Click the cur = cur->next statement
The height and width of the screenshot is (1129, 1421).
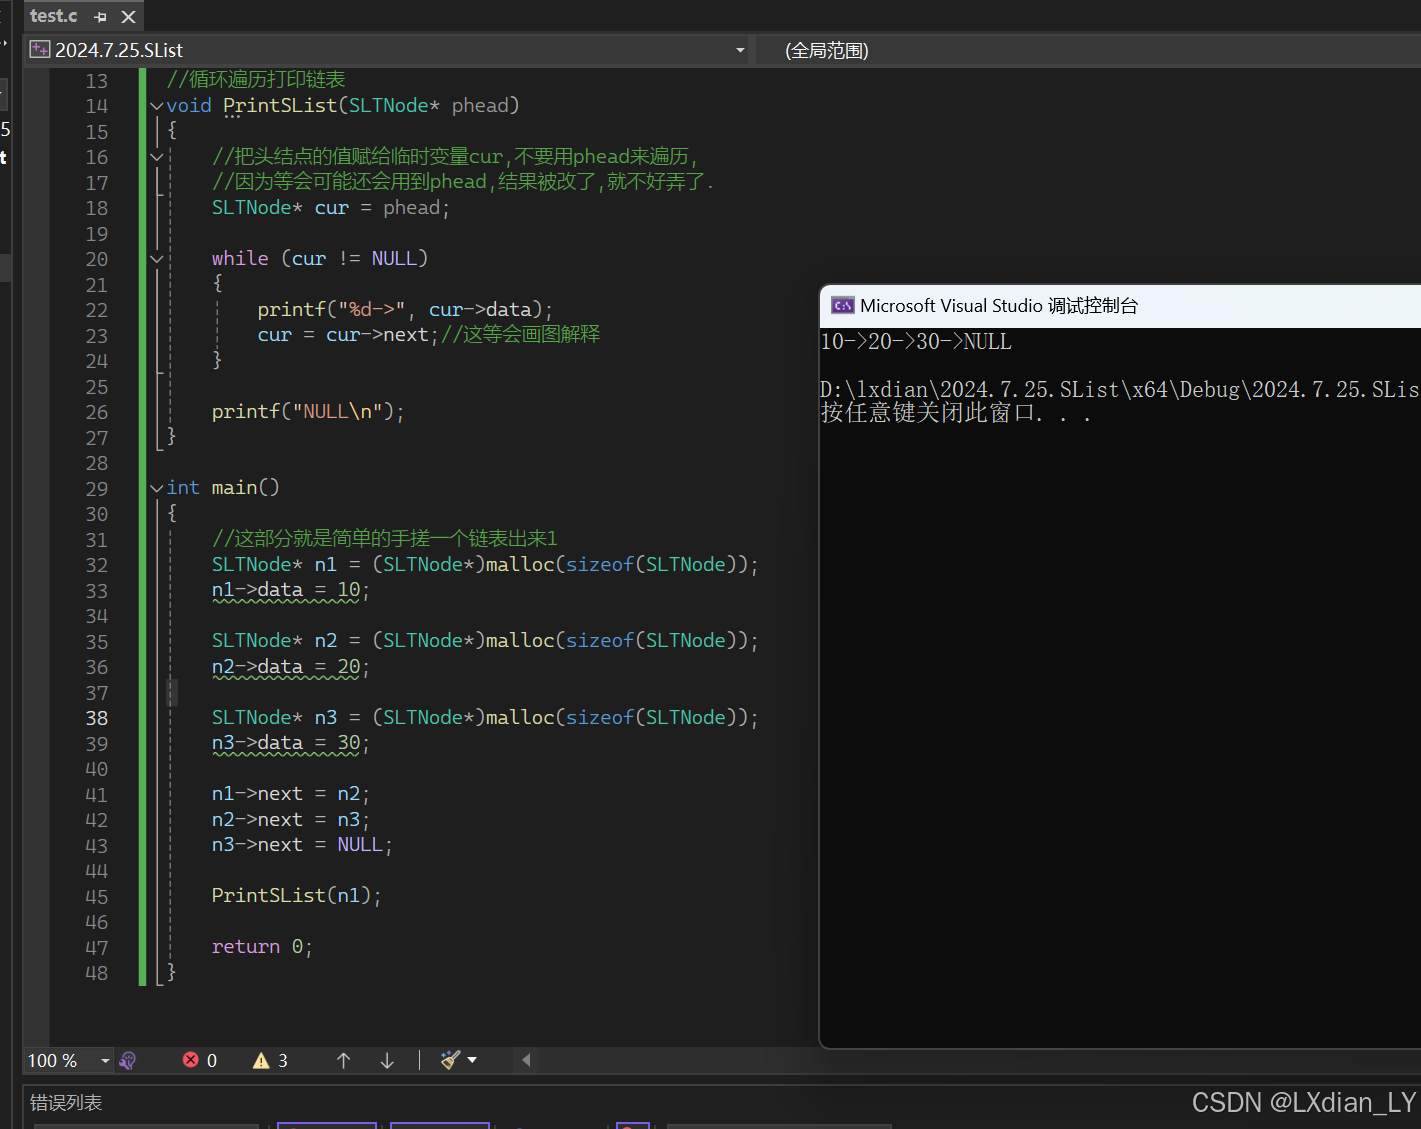pos(348,335)
